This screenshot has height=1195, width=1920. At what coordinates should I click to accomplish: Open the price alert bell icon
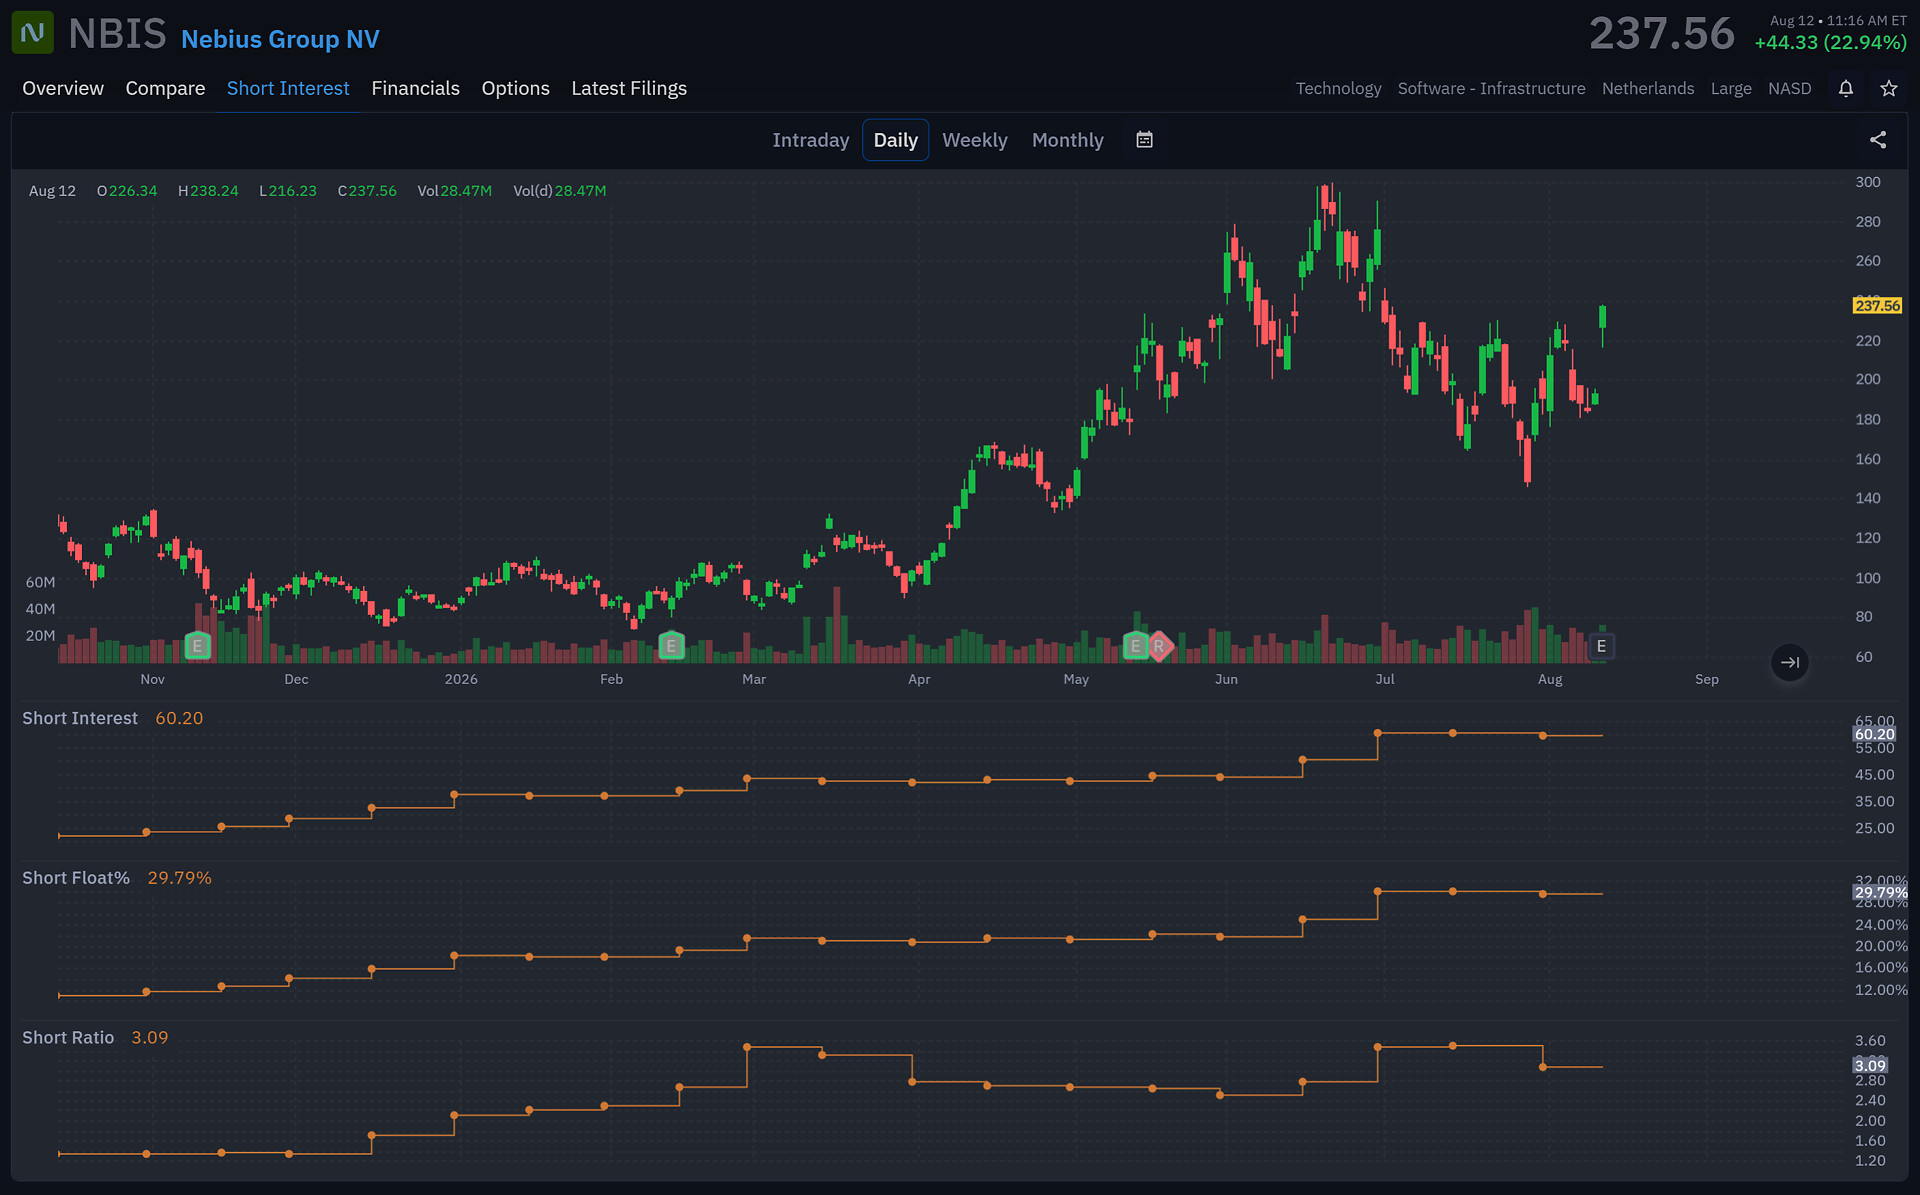1846,88
